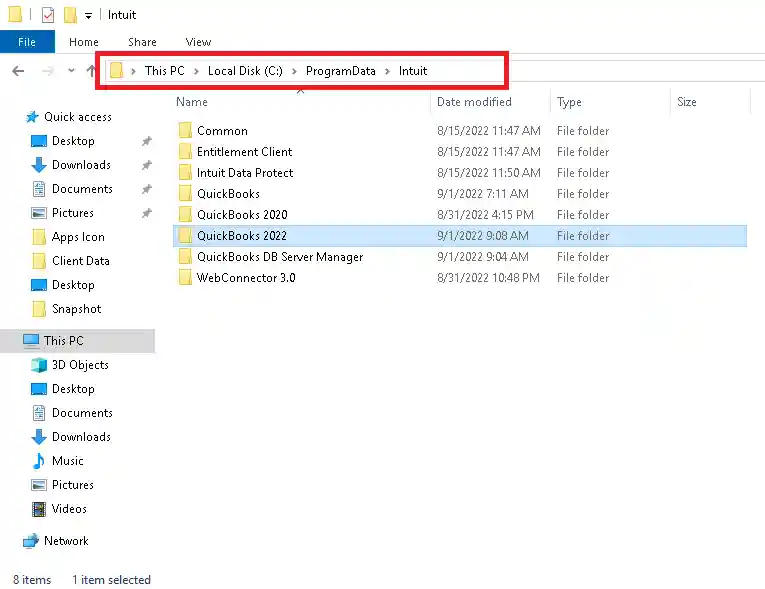Viewport: 765px width, 589px height.
Task: Open 3D Objects under This PC
Action: [80, 365]
